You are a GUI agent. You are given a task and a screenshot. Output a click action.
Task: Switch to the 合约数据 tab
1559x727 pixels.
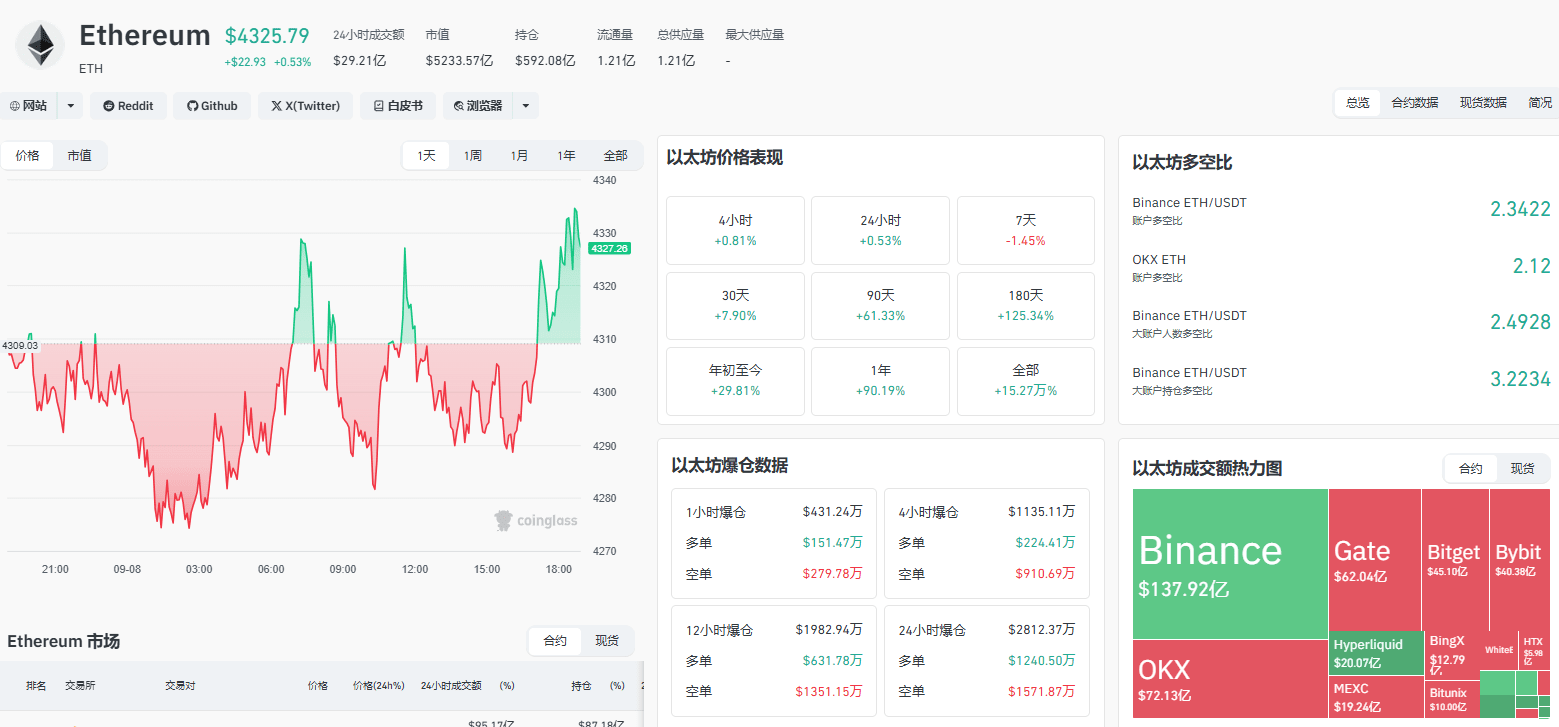(1414, 103)
